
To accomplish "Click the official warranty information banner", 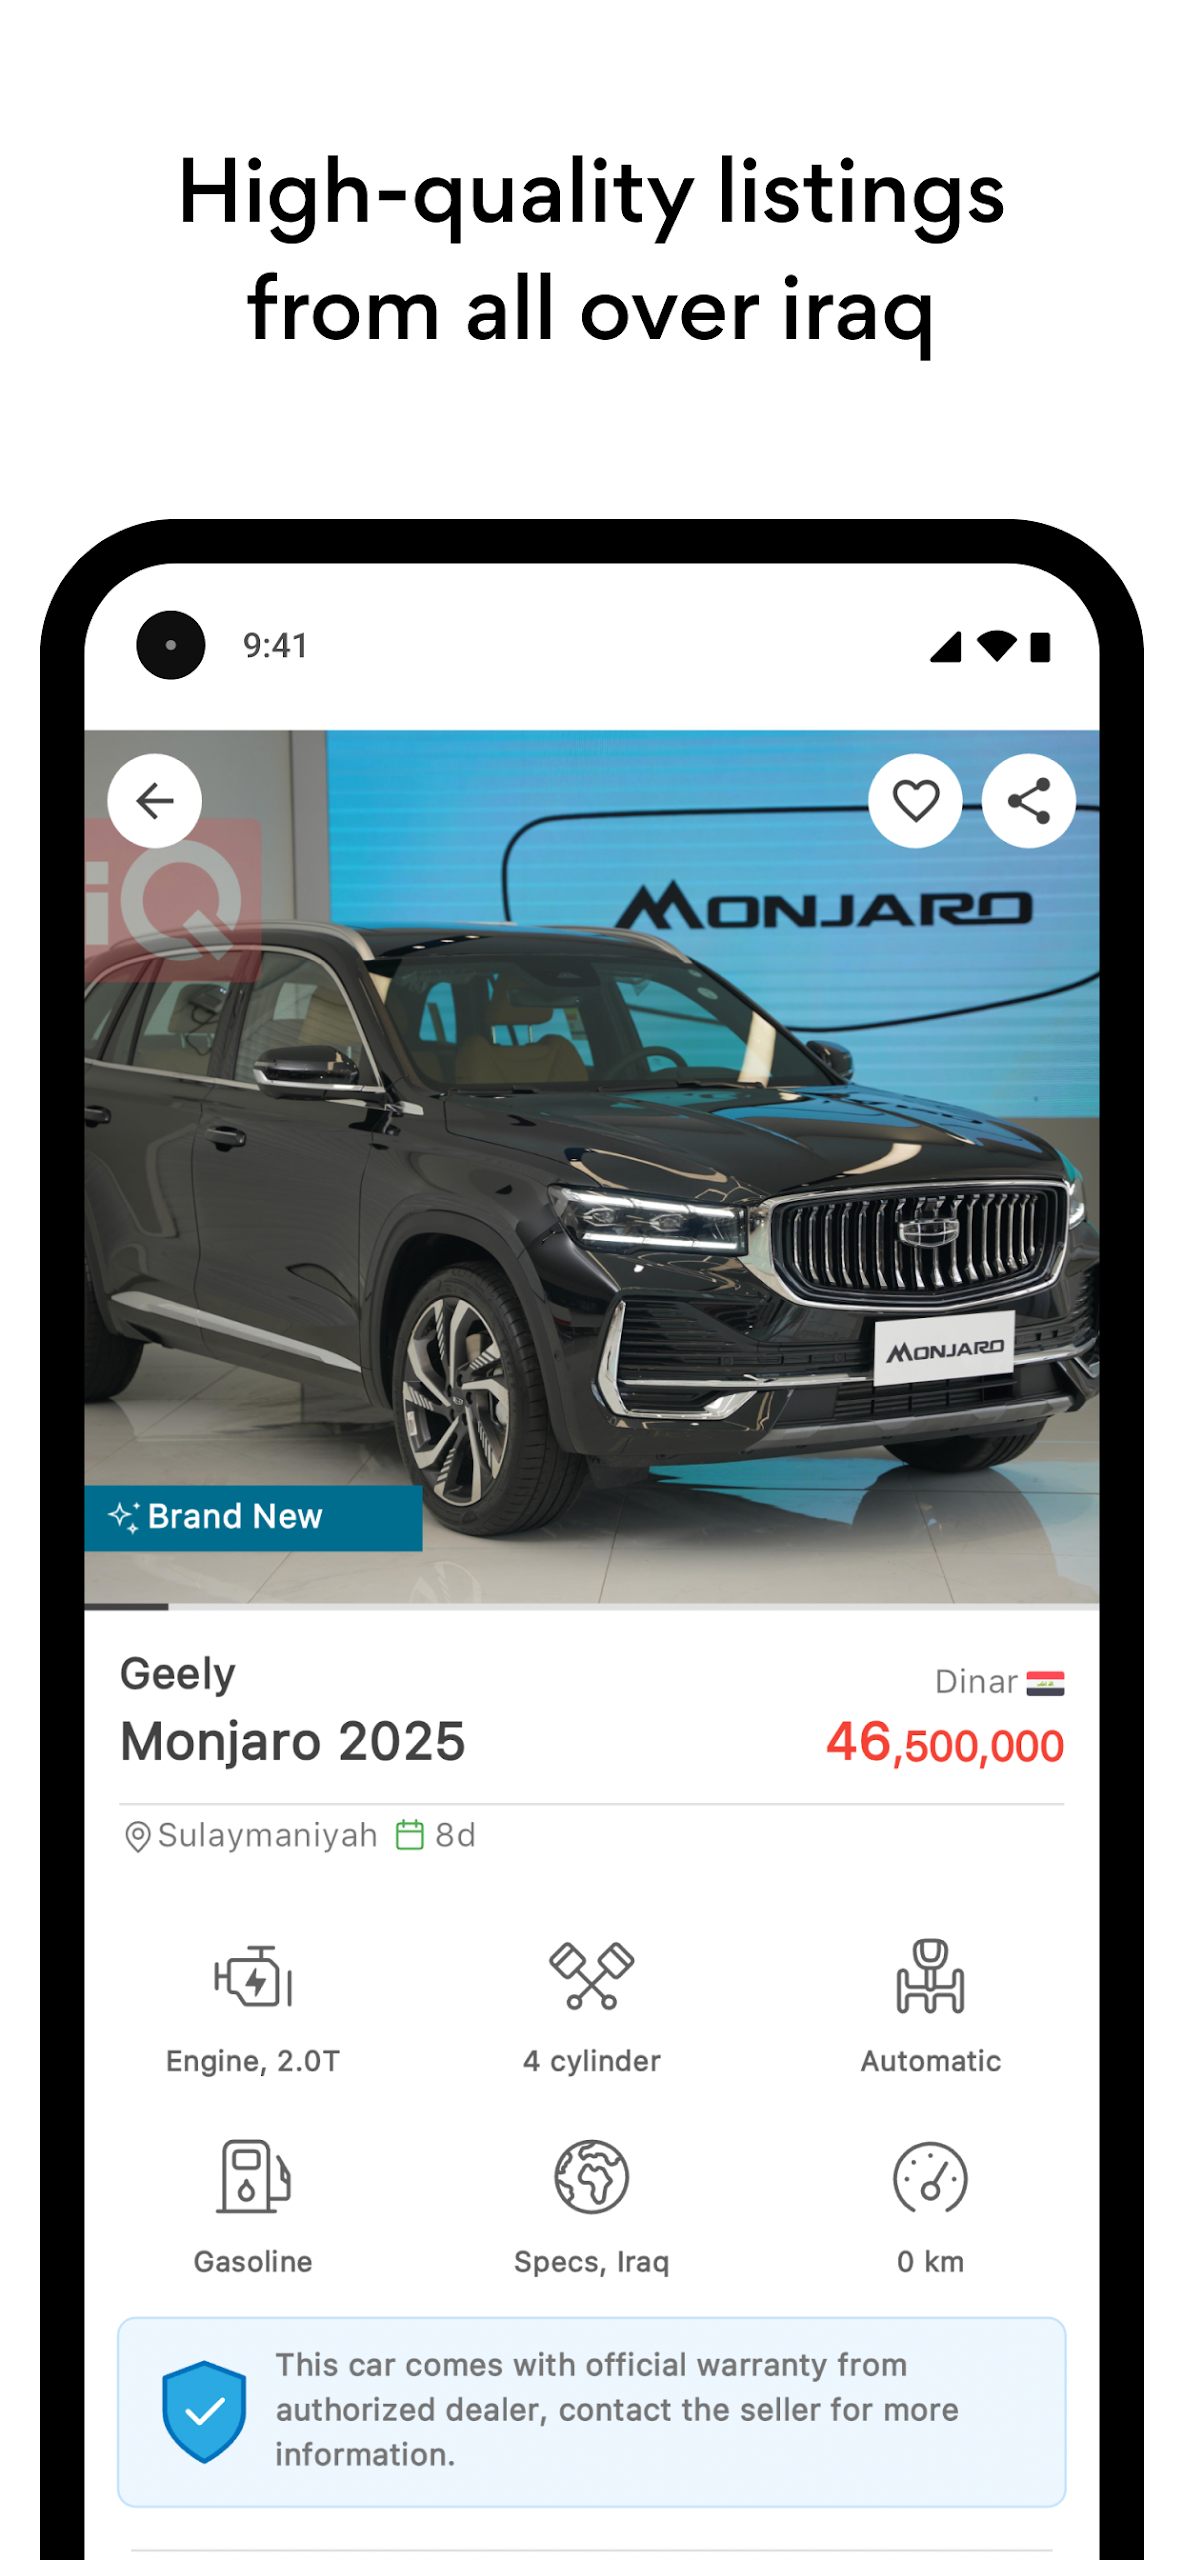I will 591,2411.
